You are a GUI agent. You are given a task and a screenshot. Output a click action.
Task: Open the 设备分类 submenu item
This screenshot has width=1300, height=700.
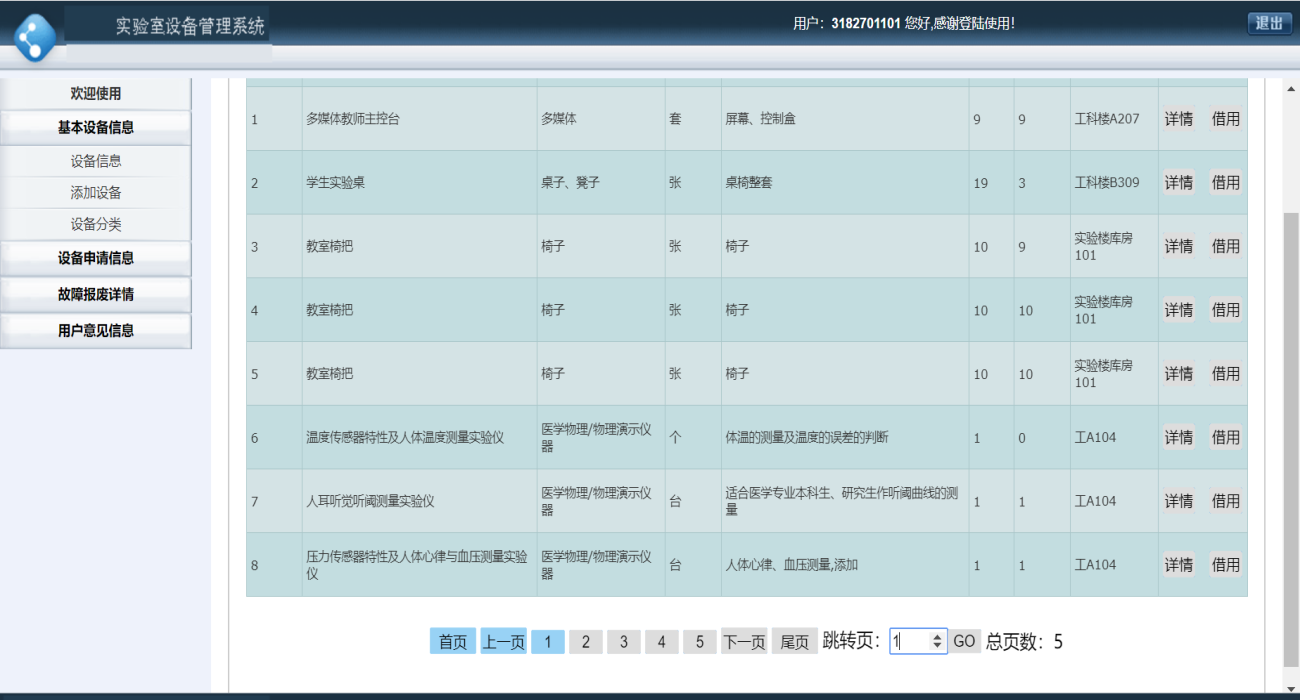click(95, 225)
